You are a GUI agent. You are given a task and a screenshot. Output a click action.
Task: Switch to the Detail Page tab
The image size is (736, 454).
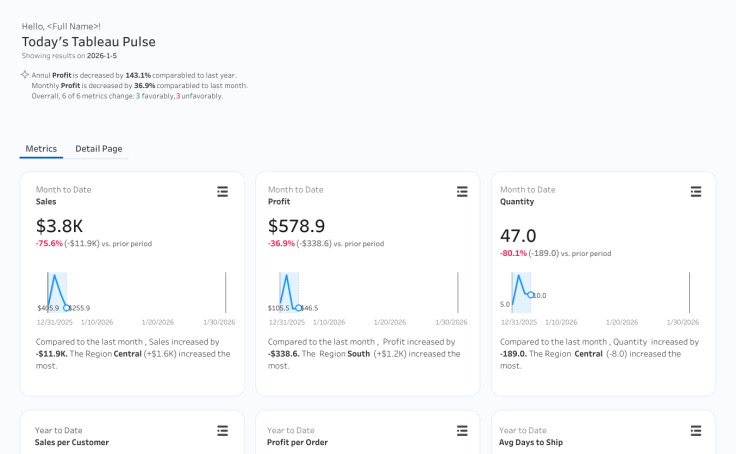pos(99,149)
